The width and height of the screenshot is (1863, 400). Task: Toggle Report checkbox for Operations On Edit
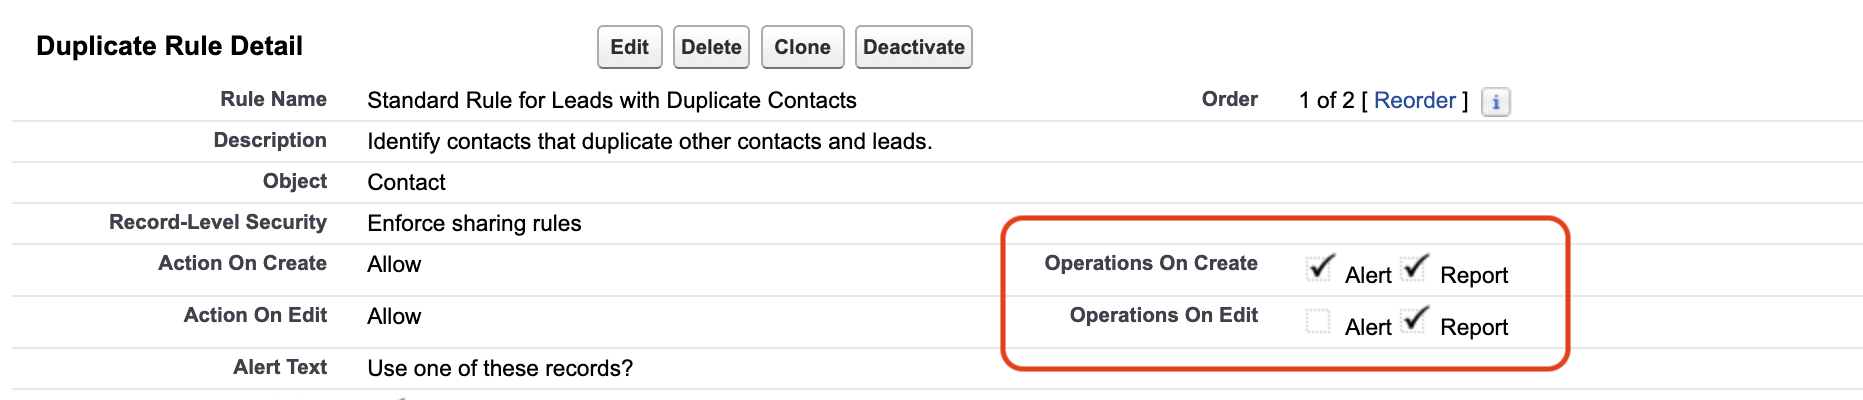(1414, 320)
